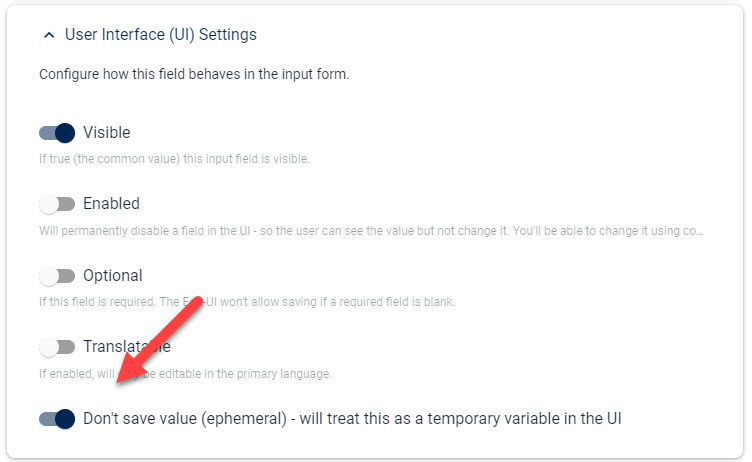Click the User Interface (UI) Settings heading

tap(161, 35)
